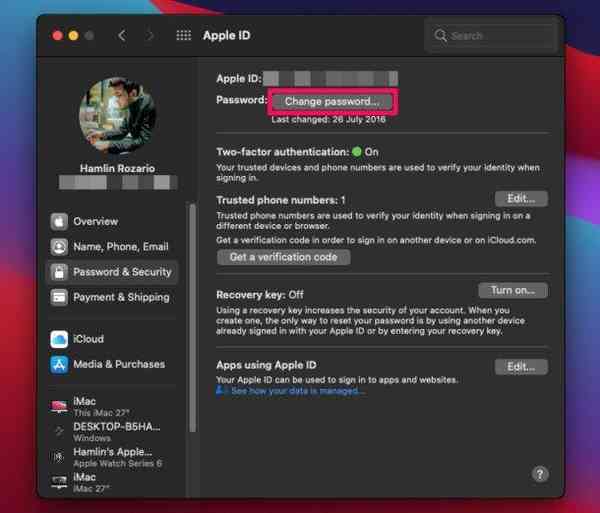Open help with the question mark button
Image resolution: width=600 pixels, height=513 pixels.
[540, 474]
